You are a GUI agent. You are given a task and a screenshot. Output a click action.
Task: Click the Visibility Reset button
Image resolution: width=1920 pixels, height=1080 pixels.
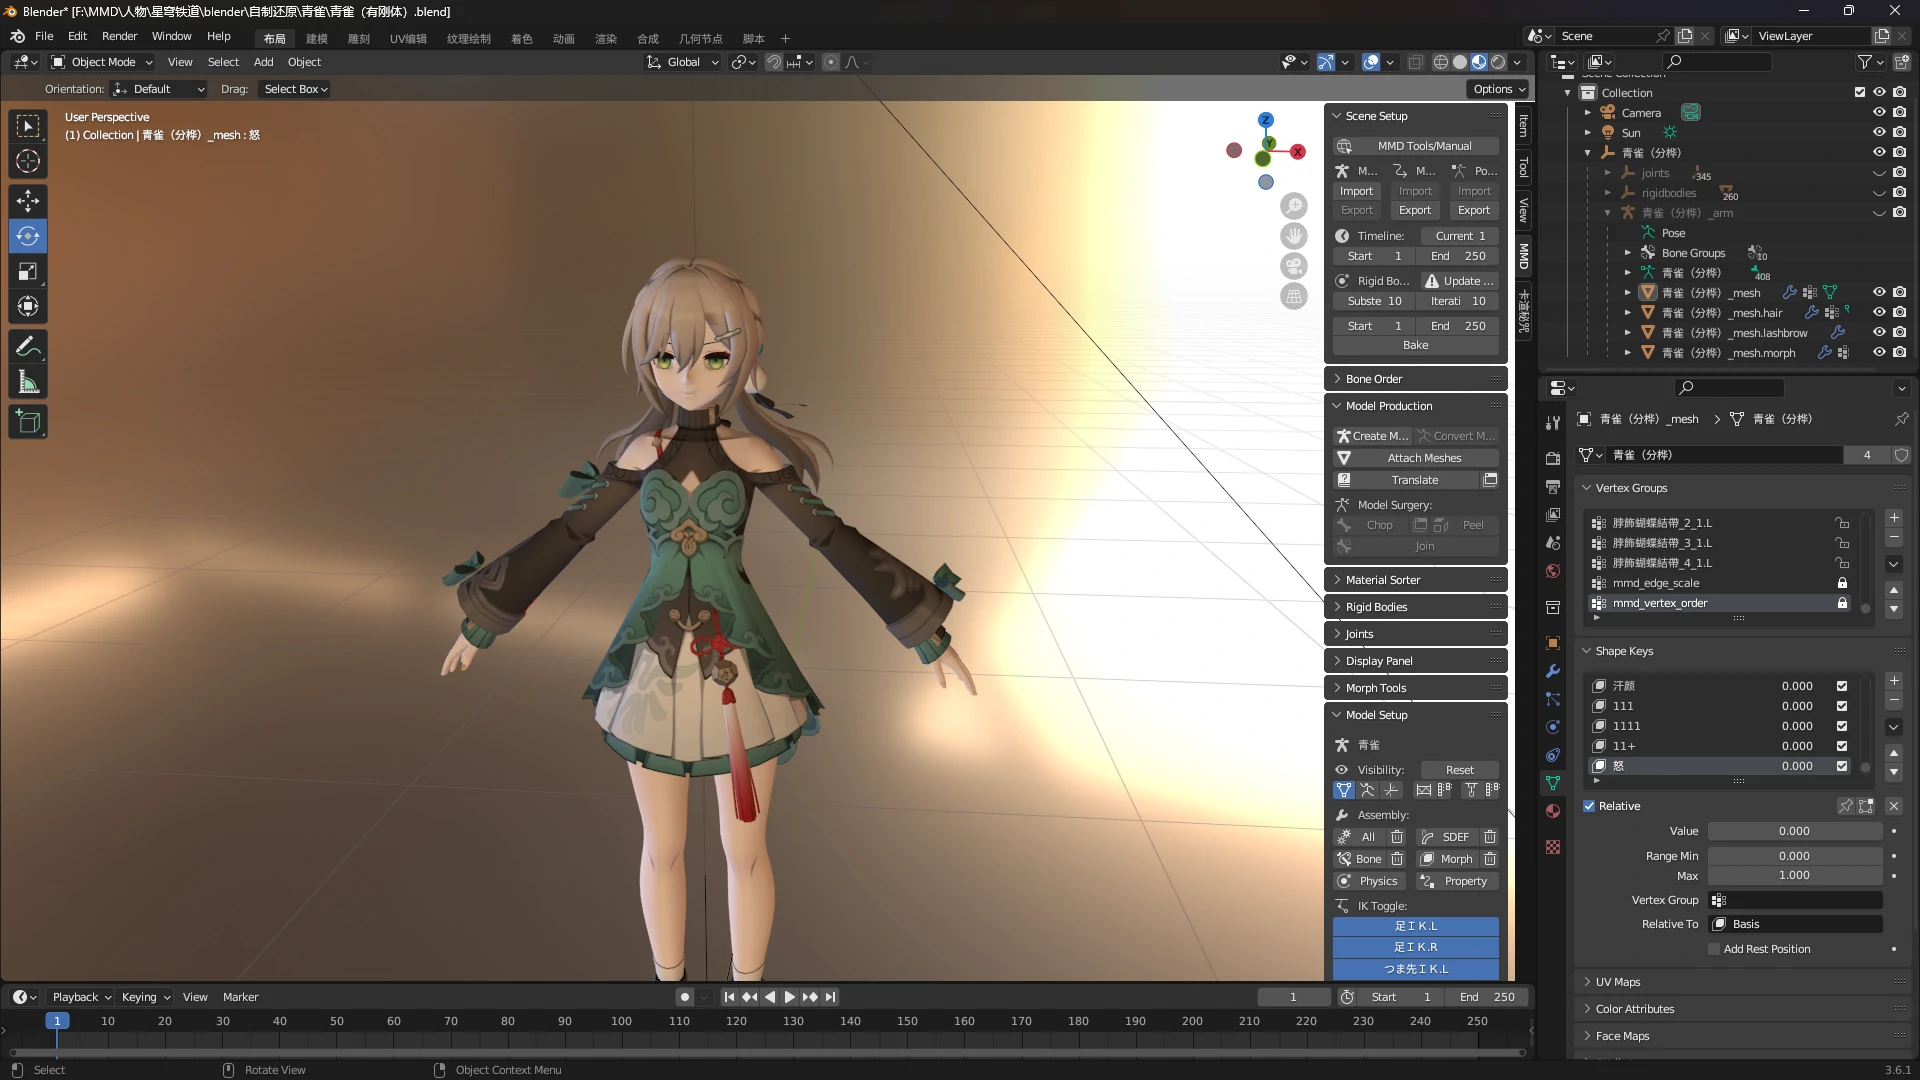point(1459,770)
